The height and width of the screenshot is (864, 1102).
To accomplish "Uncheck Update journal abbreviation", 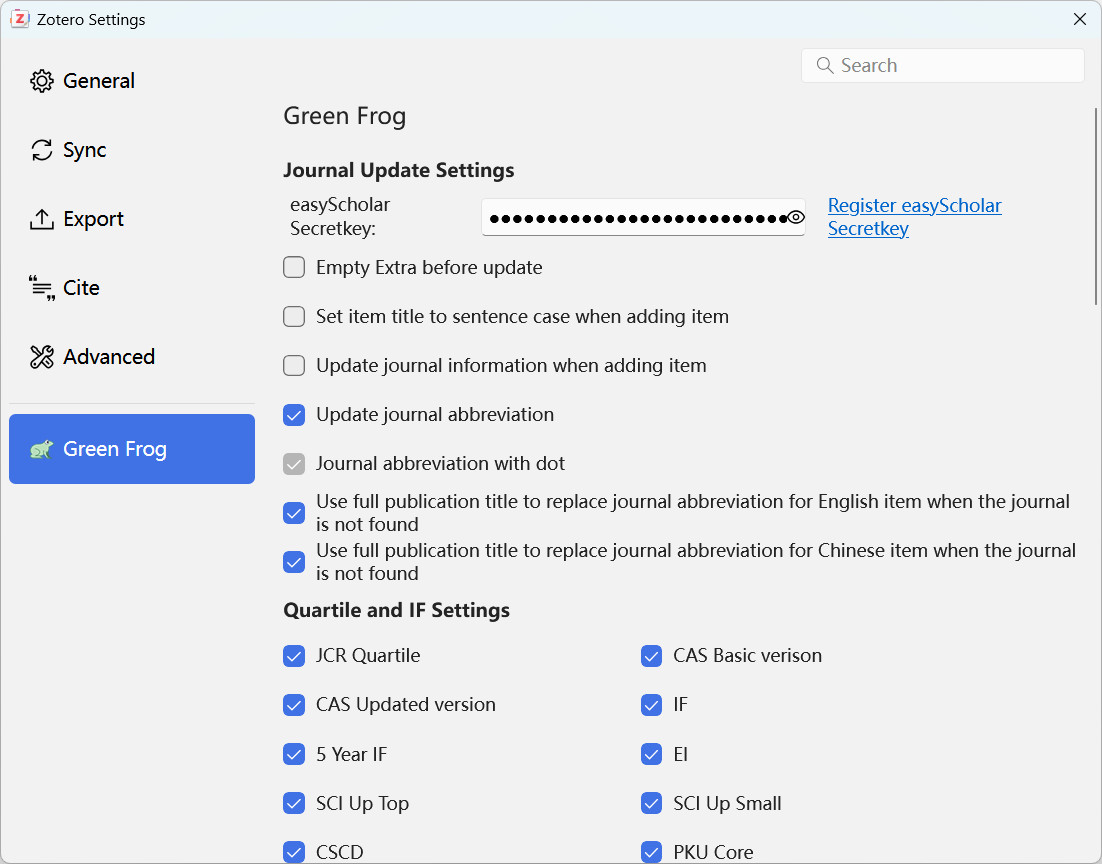I will pyautogui.click(x=294, y=415).
